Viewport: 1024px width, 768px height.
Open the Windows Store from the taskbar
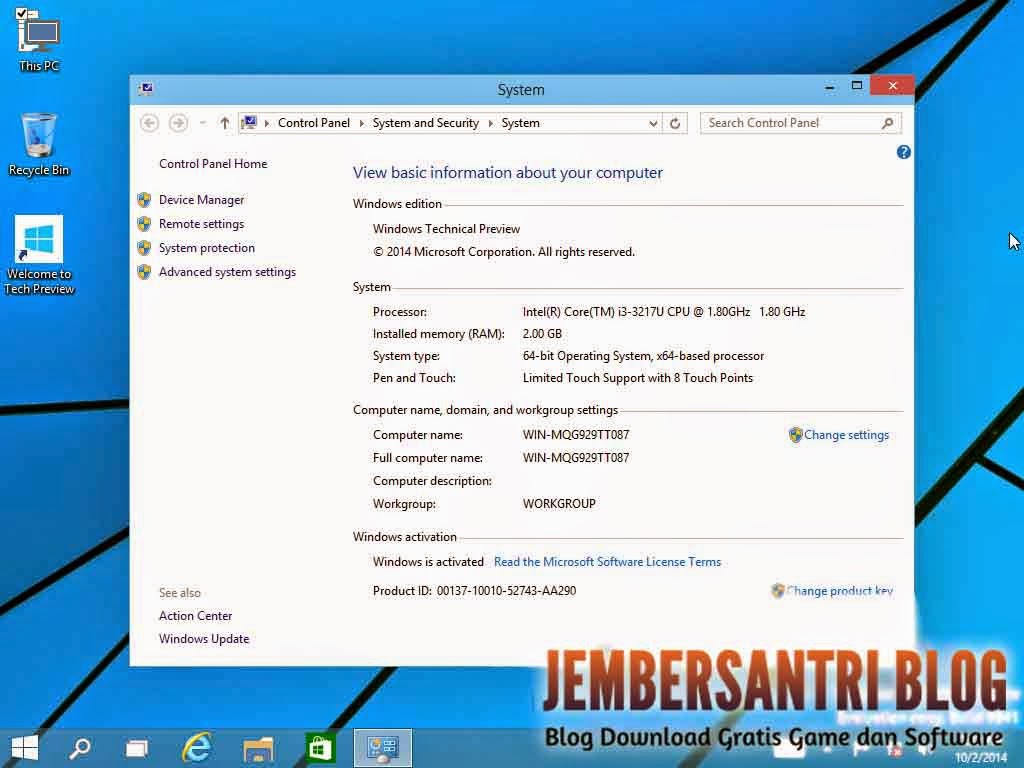[319, 748]
